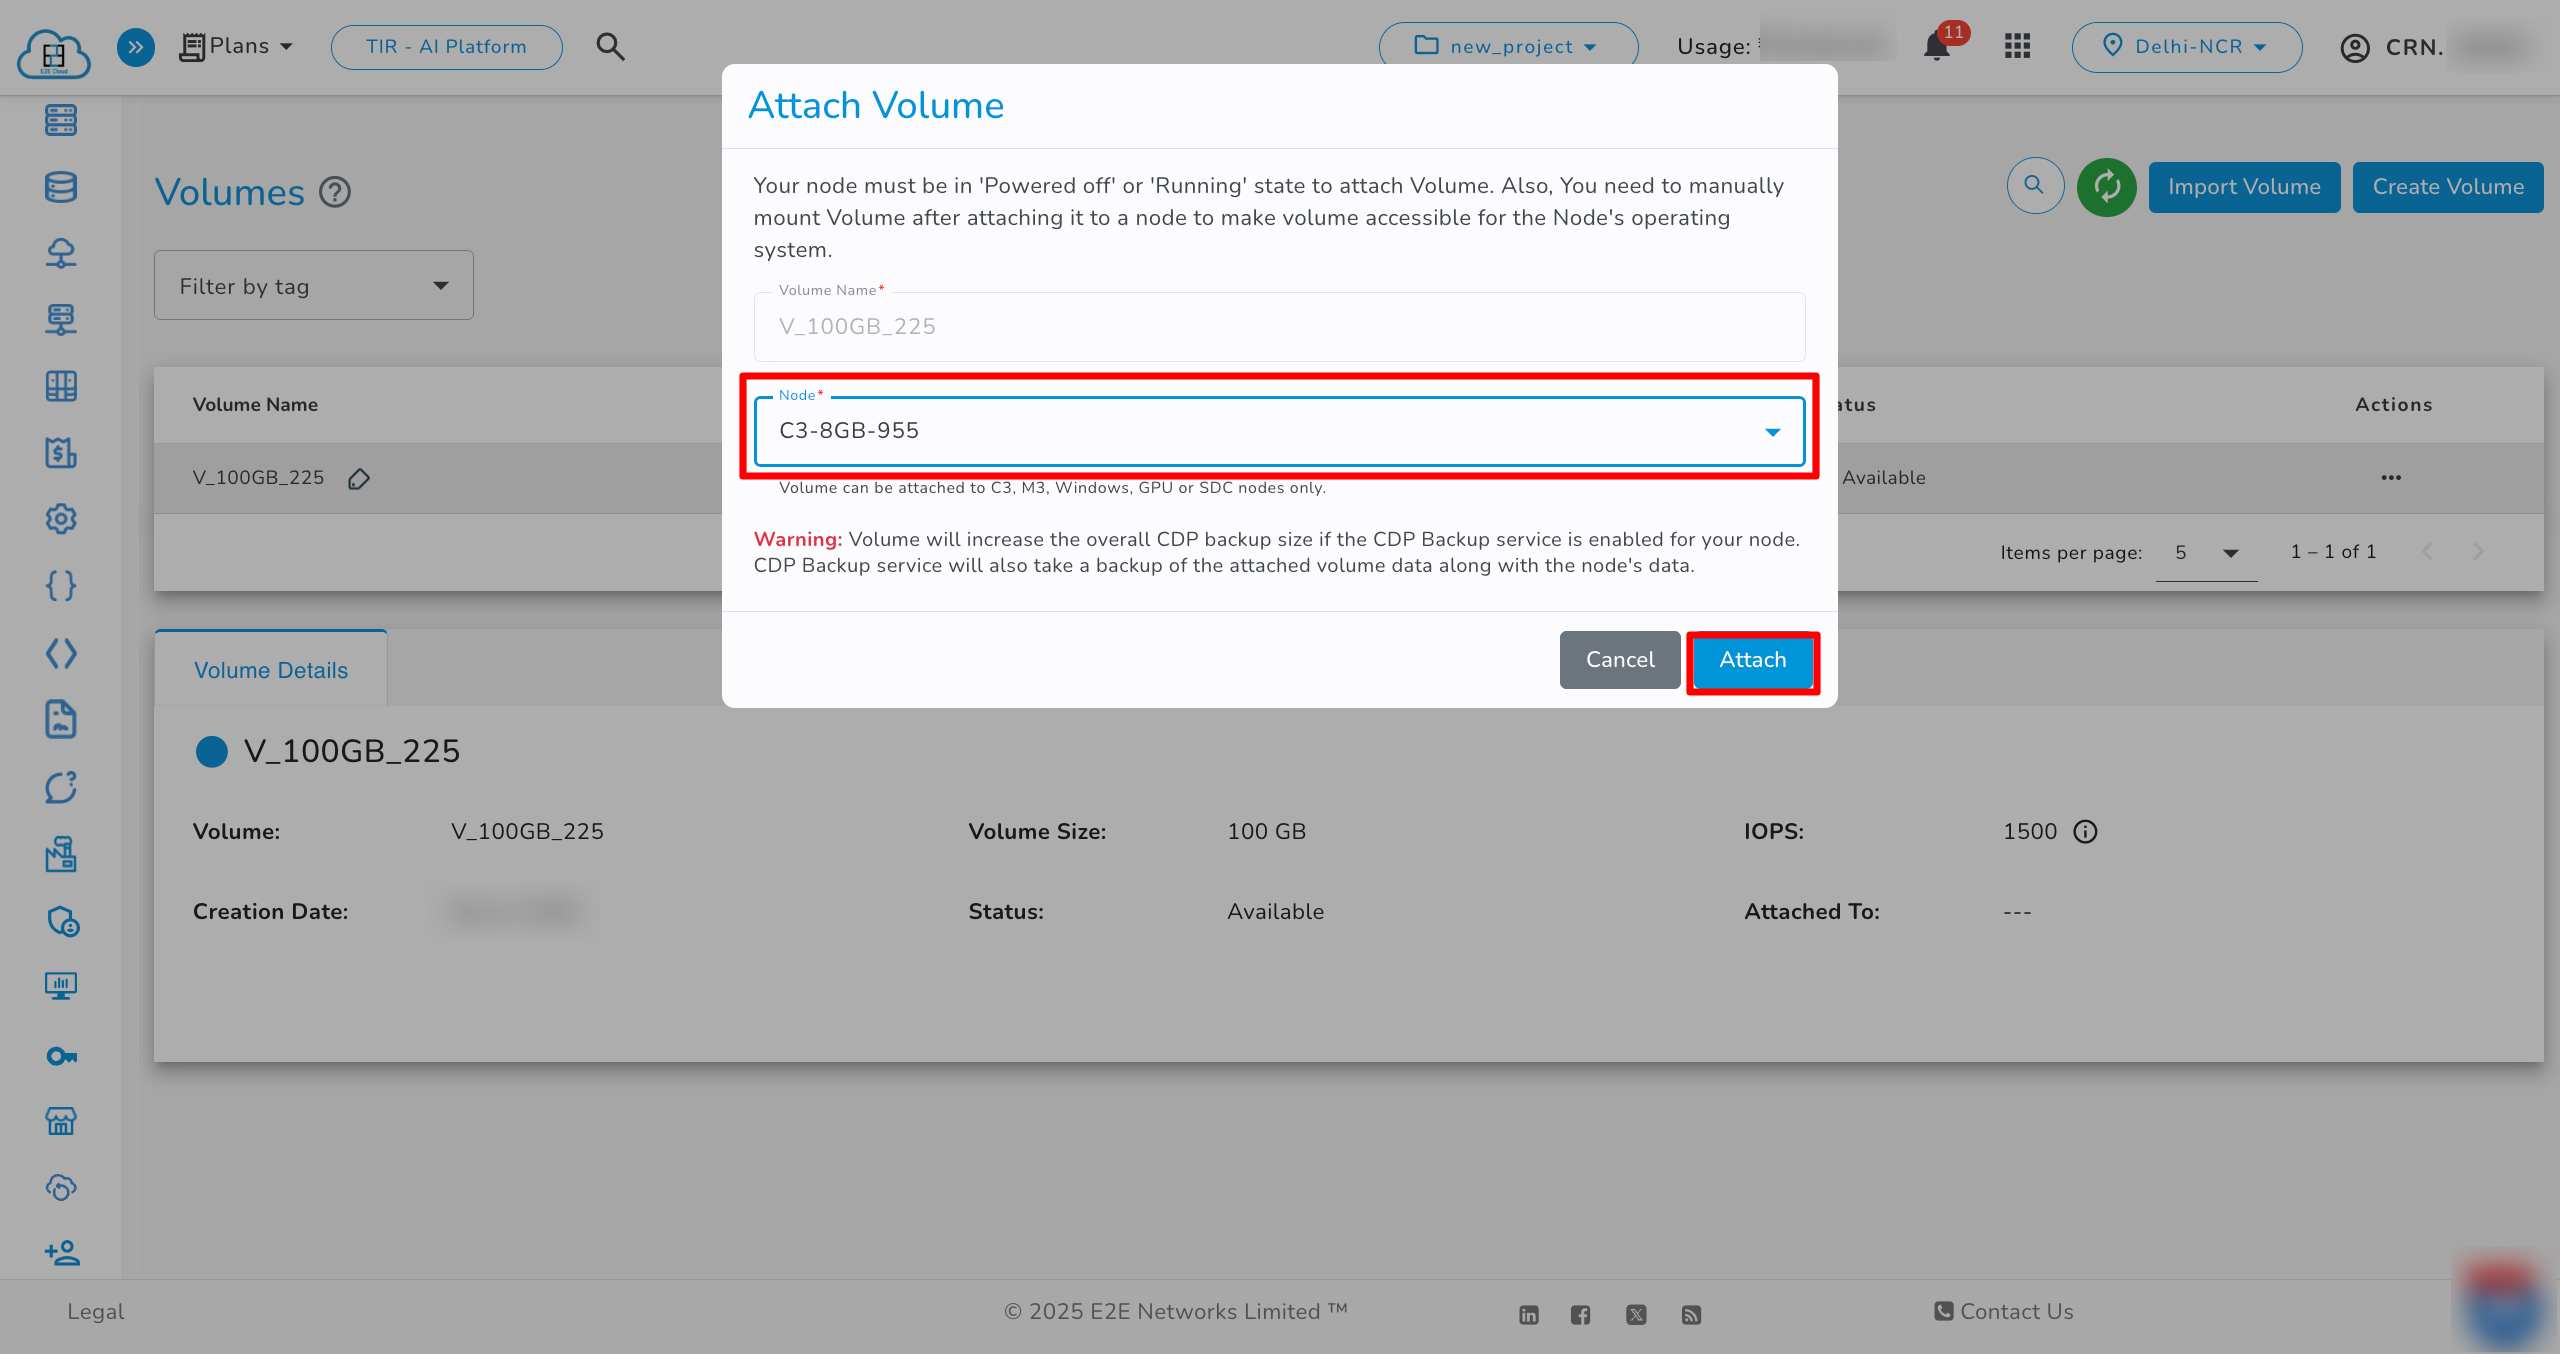Switch to Volume Details tab
The height and width of the screenshot is (1354, 2560).
tap(271, 670)
